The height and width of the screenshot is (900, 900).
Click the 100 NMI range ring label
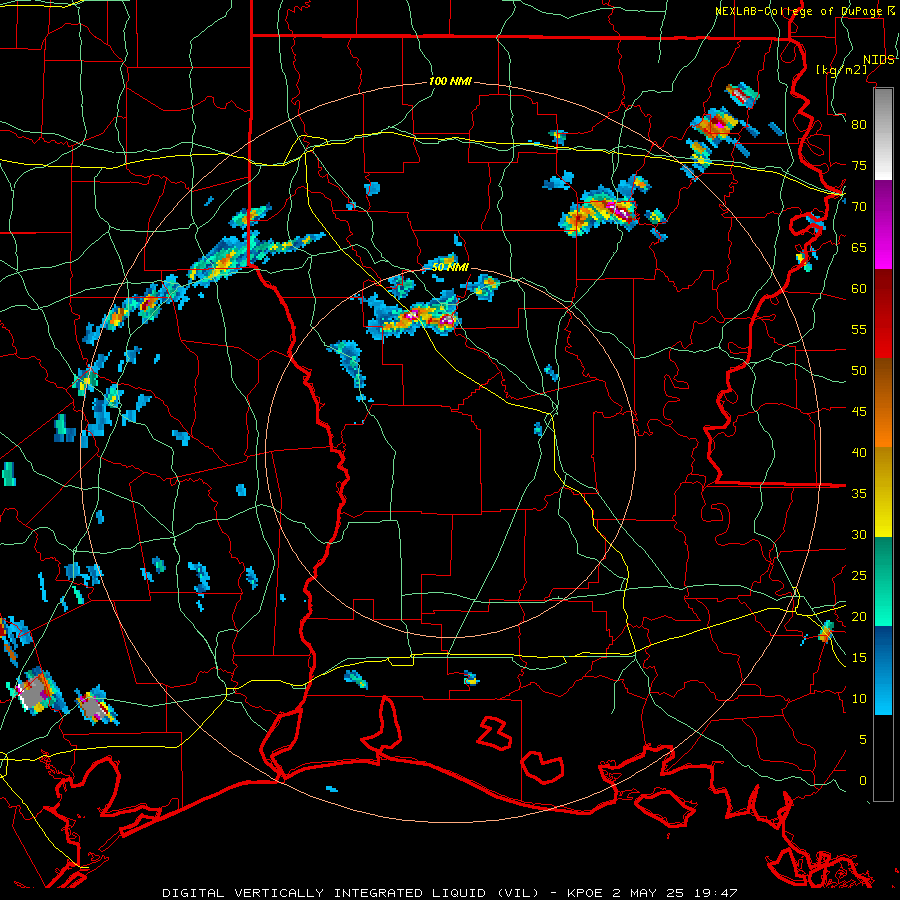pyautogui.click(x=451, y=82)
